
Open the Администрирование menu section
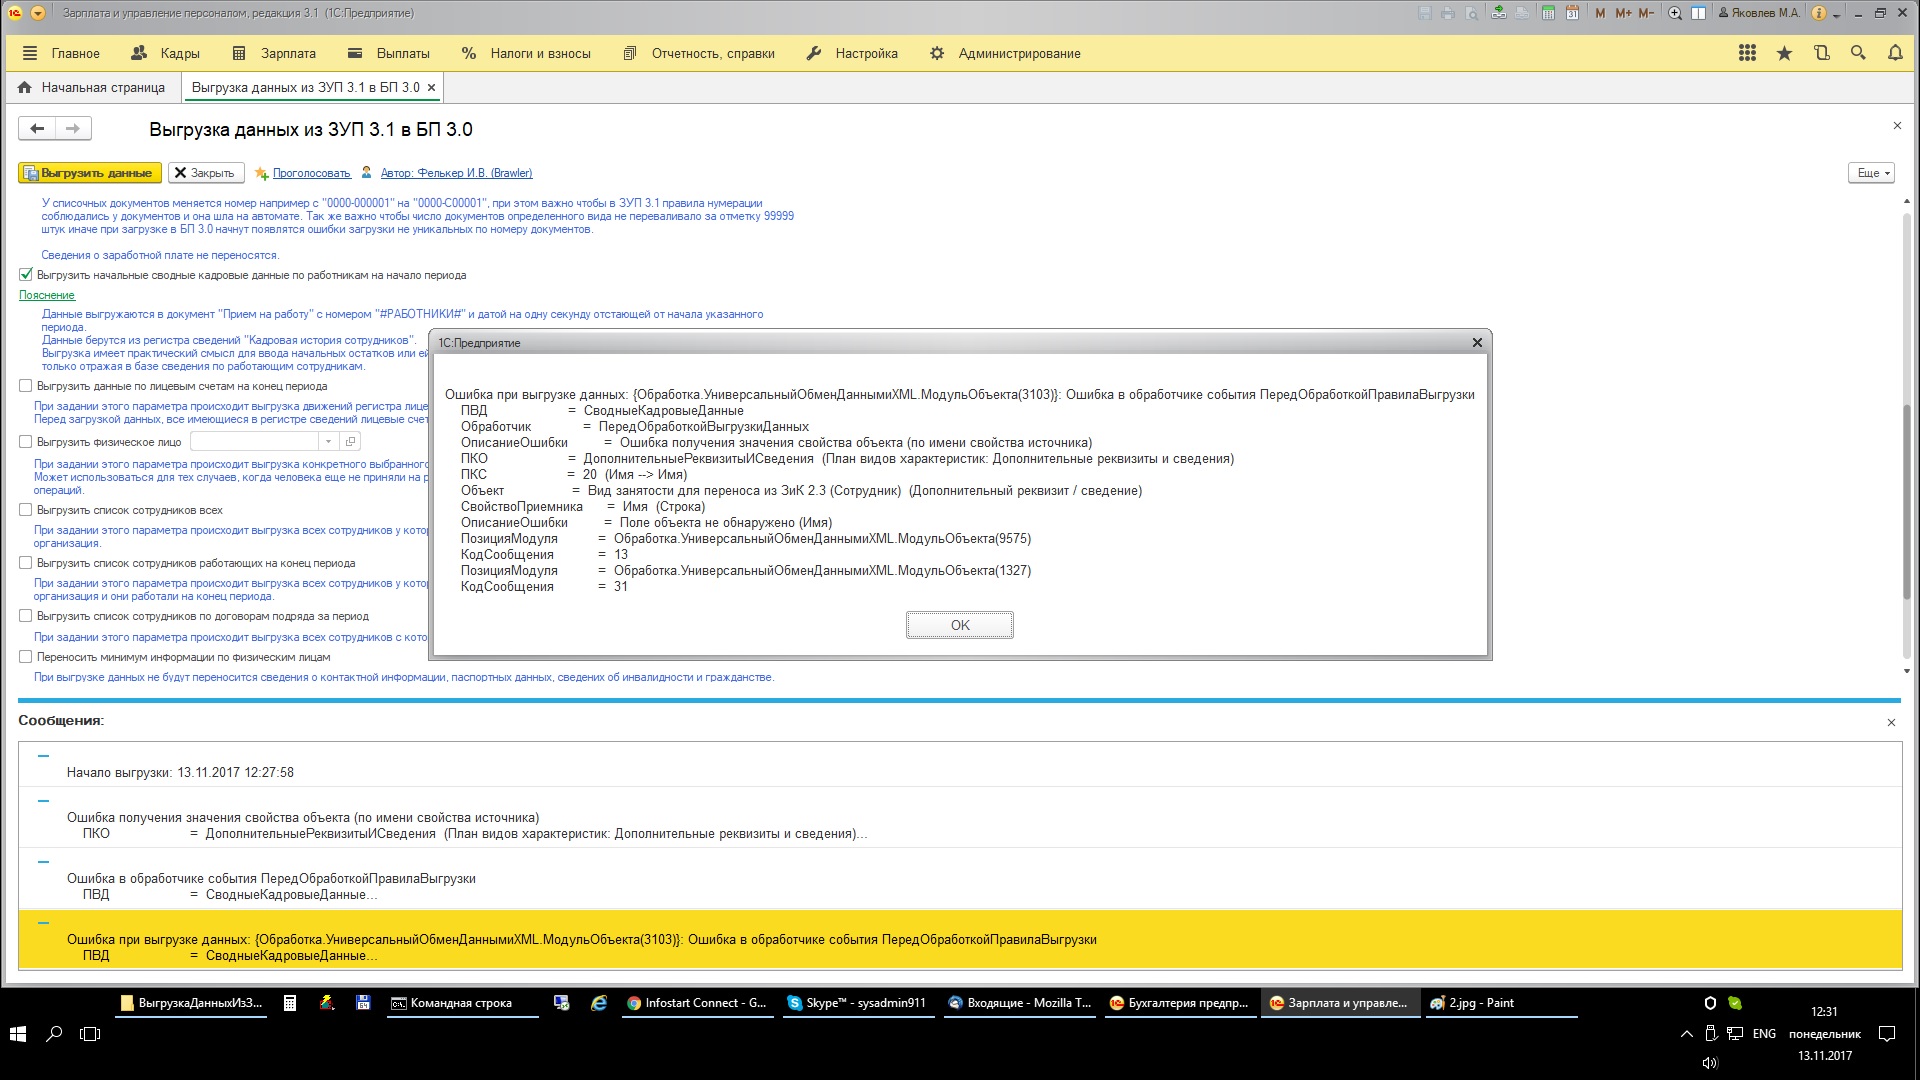[1005, 53]
